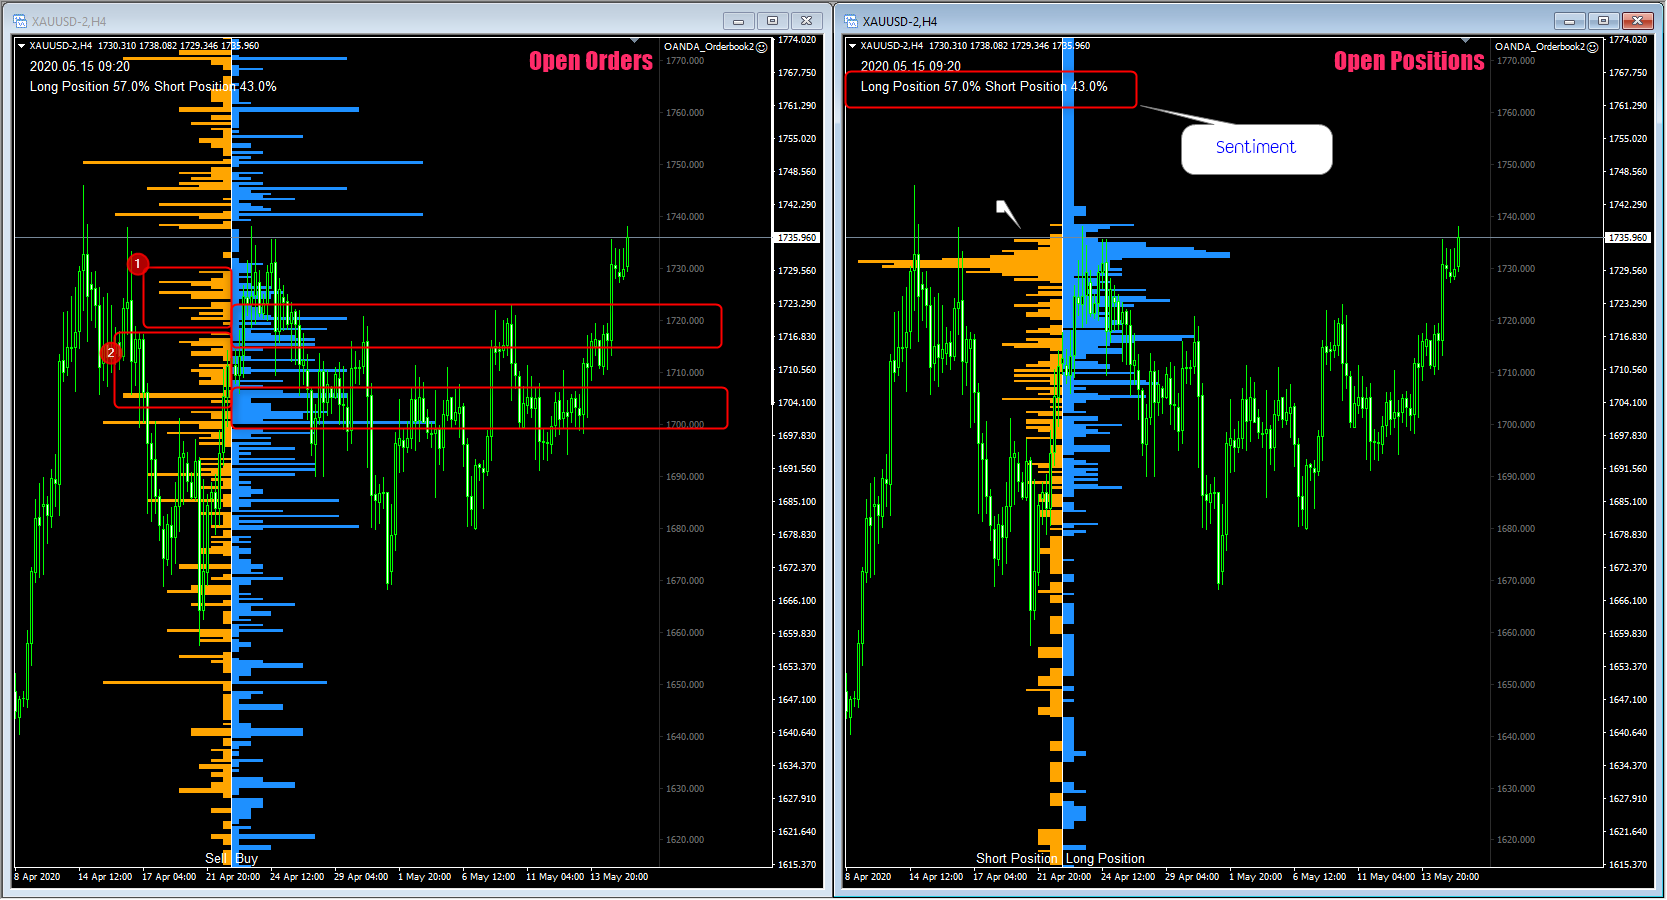
Task: Click the grey 1750.000 orderbook level in right chart
Action: click(x=1516, y=165)
